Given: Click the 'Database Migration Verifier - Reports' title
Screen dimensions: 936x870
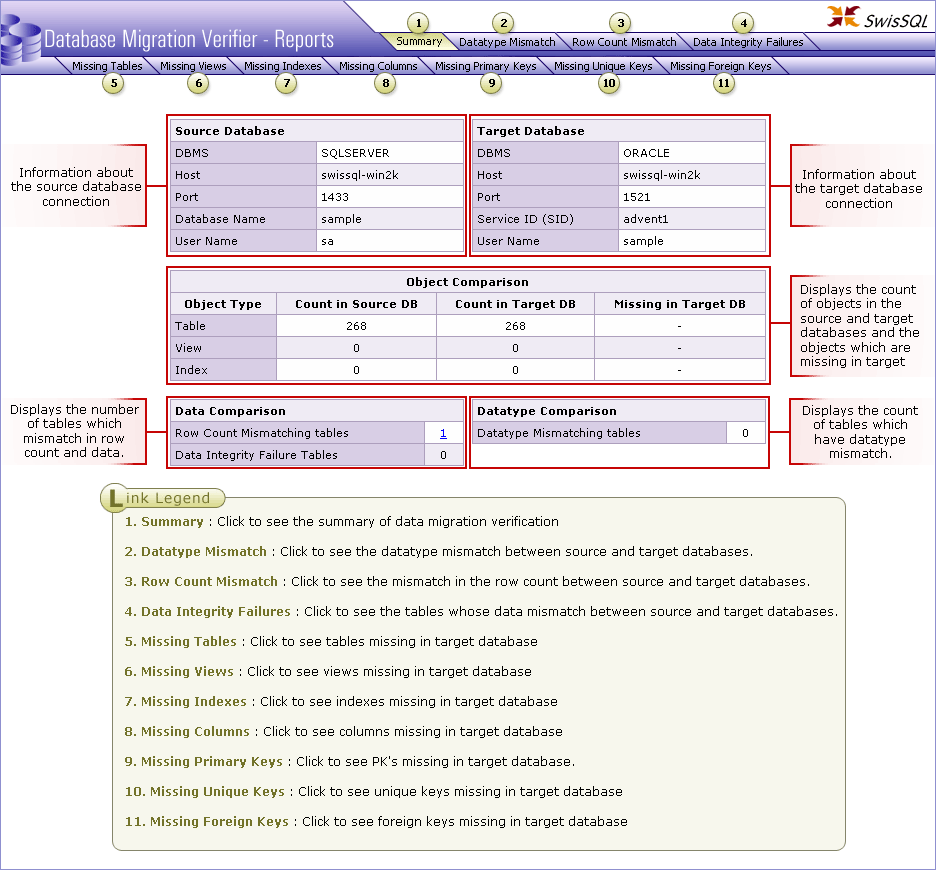Looking at the screenshot, I should click(x=189, y=39).
